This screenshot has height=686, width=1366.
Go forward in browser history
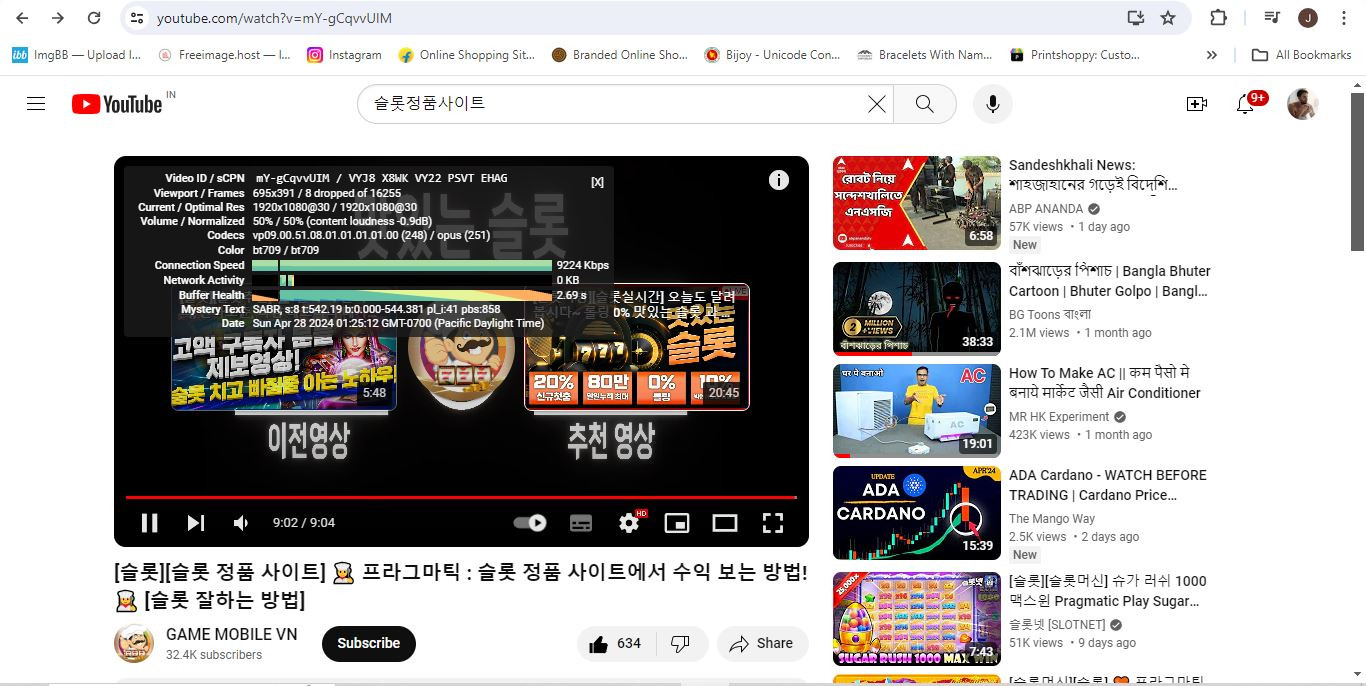click(x=58, y=18)
